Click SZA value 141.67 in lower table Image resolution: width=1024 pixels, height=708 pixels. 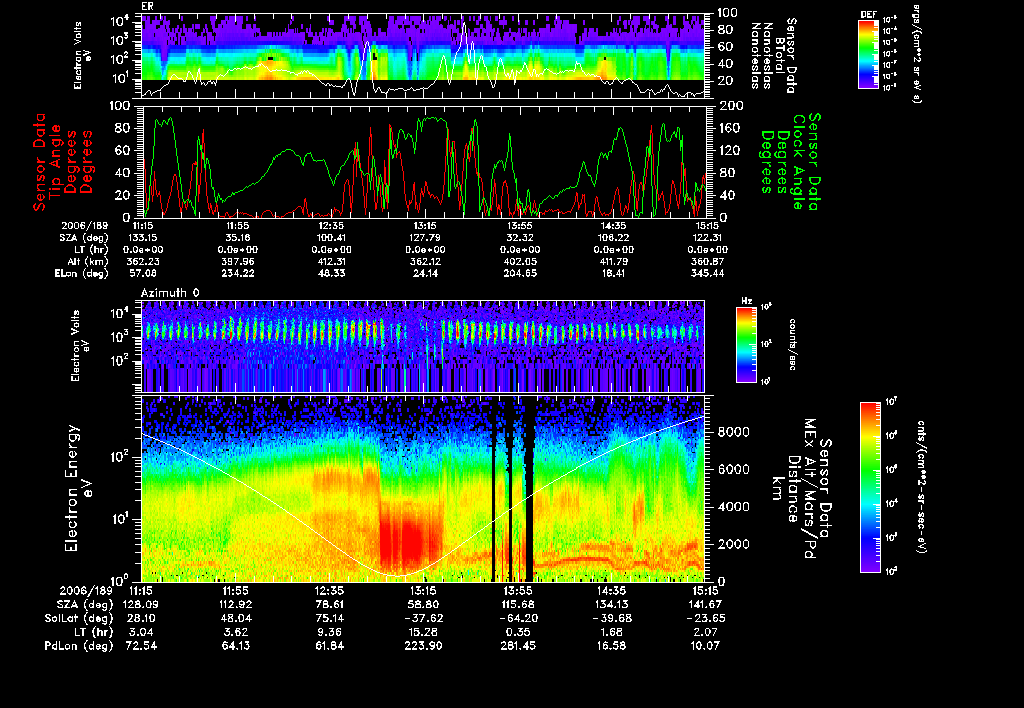[x=705, y=605]
